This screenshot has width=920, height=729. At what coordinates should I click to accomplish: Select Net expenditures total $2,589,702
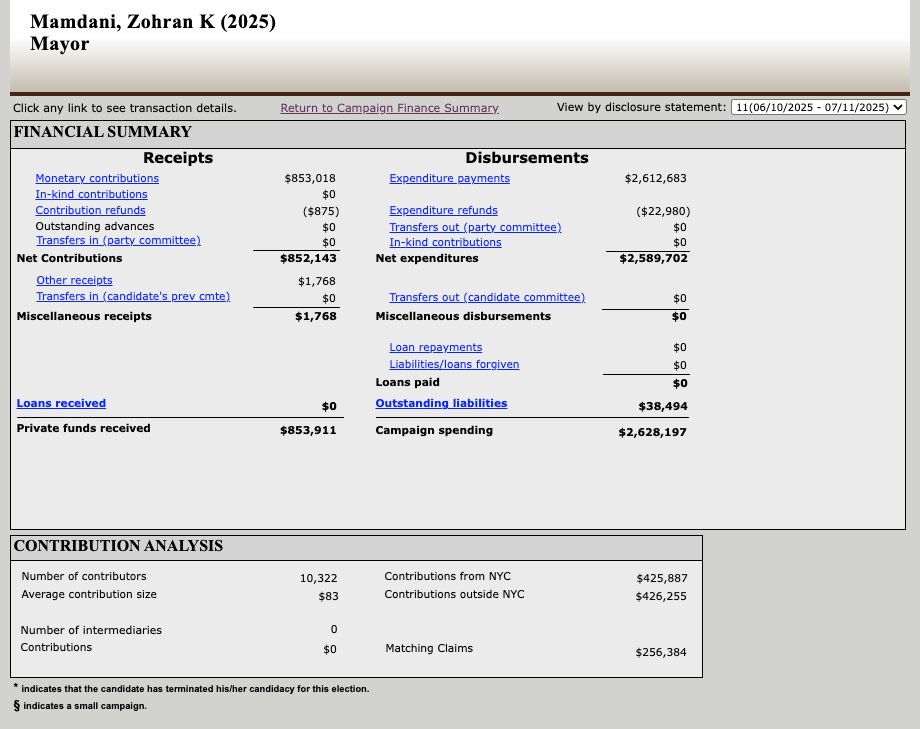tap(654, 258)
